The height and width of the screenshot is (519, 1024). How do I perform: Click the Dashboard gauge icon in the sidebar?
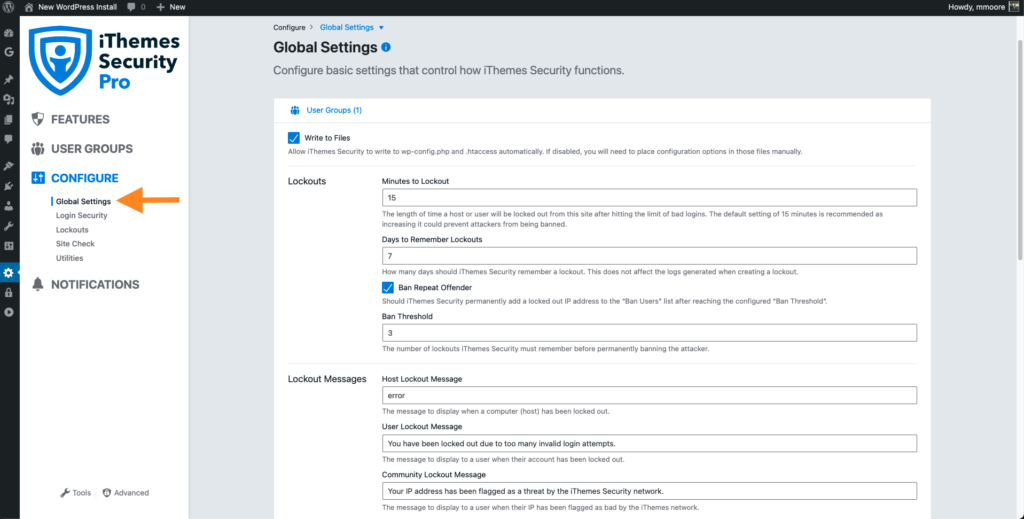(x=8, y=33)
